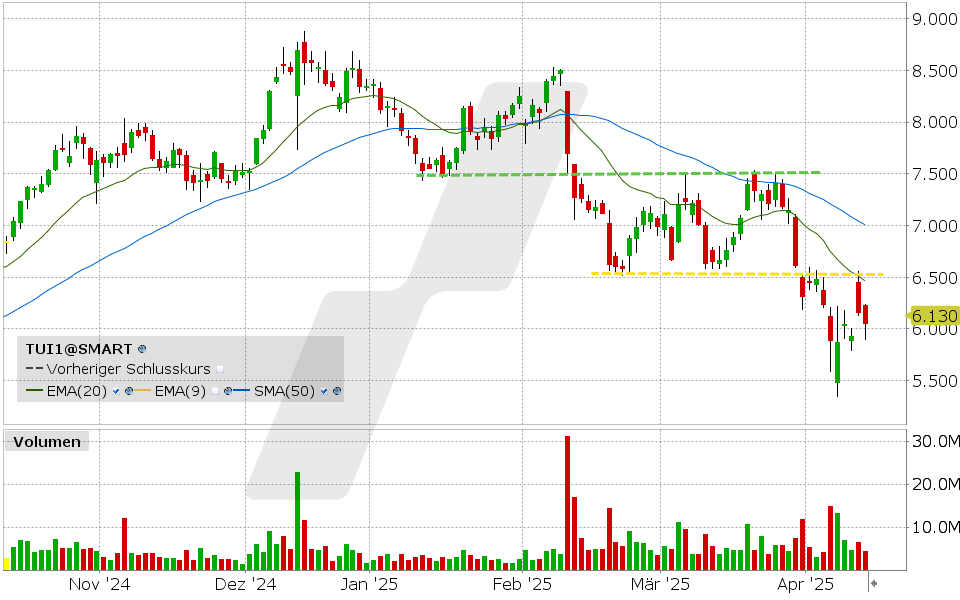Click the blue SMA(50) line swatch
This screenshot has height=600, width=960.
[x=242, y=391]
